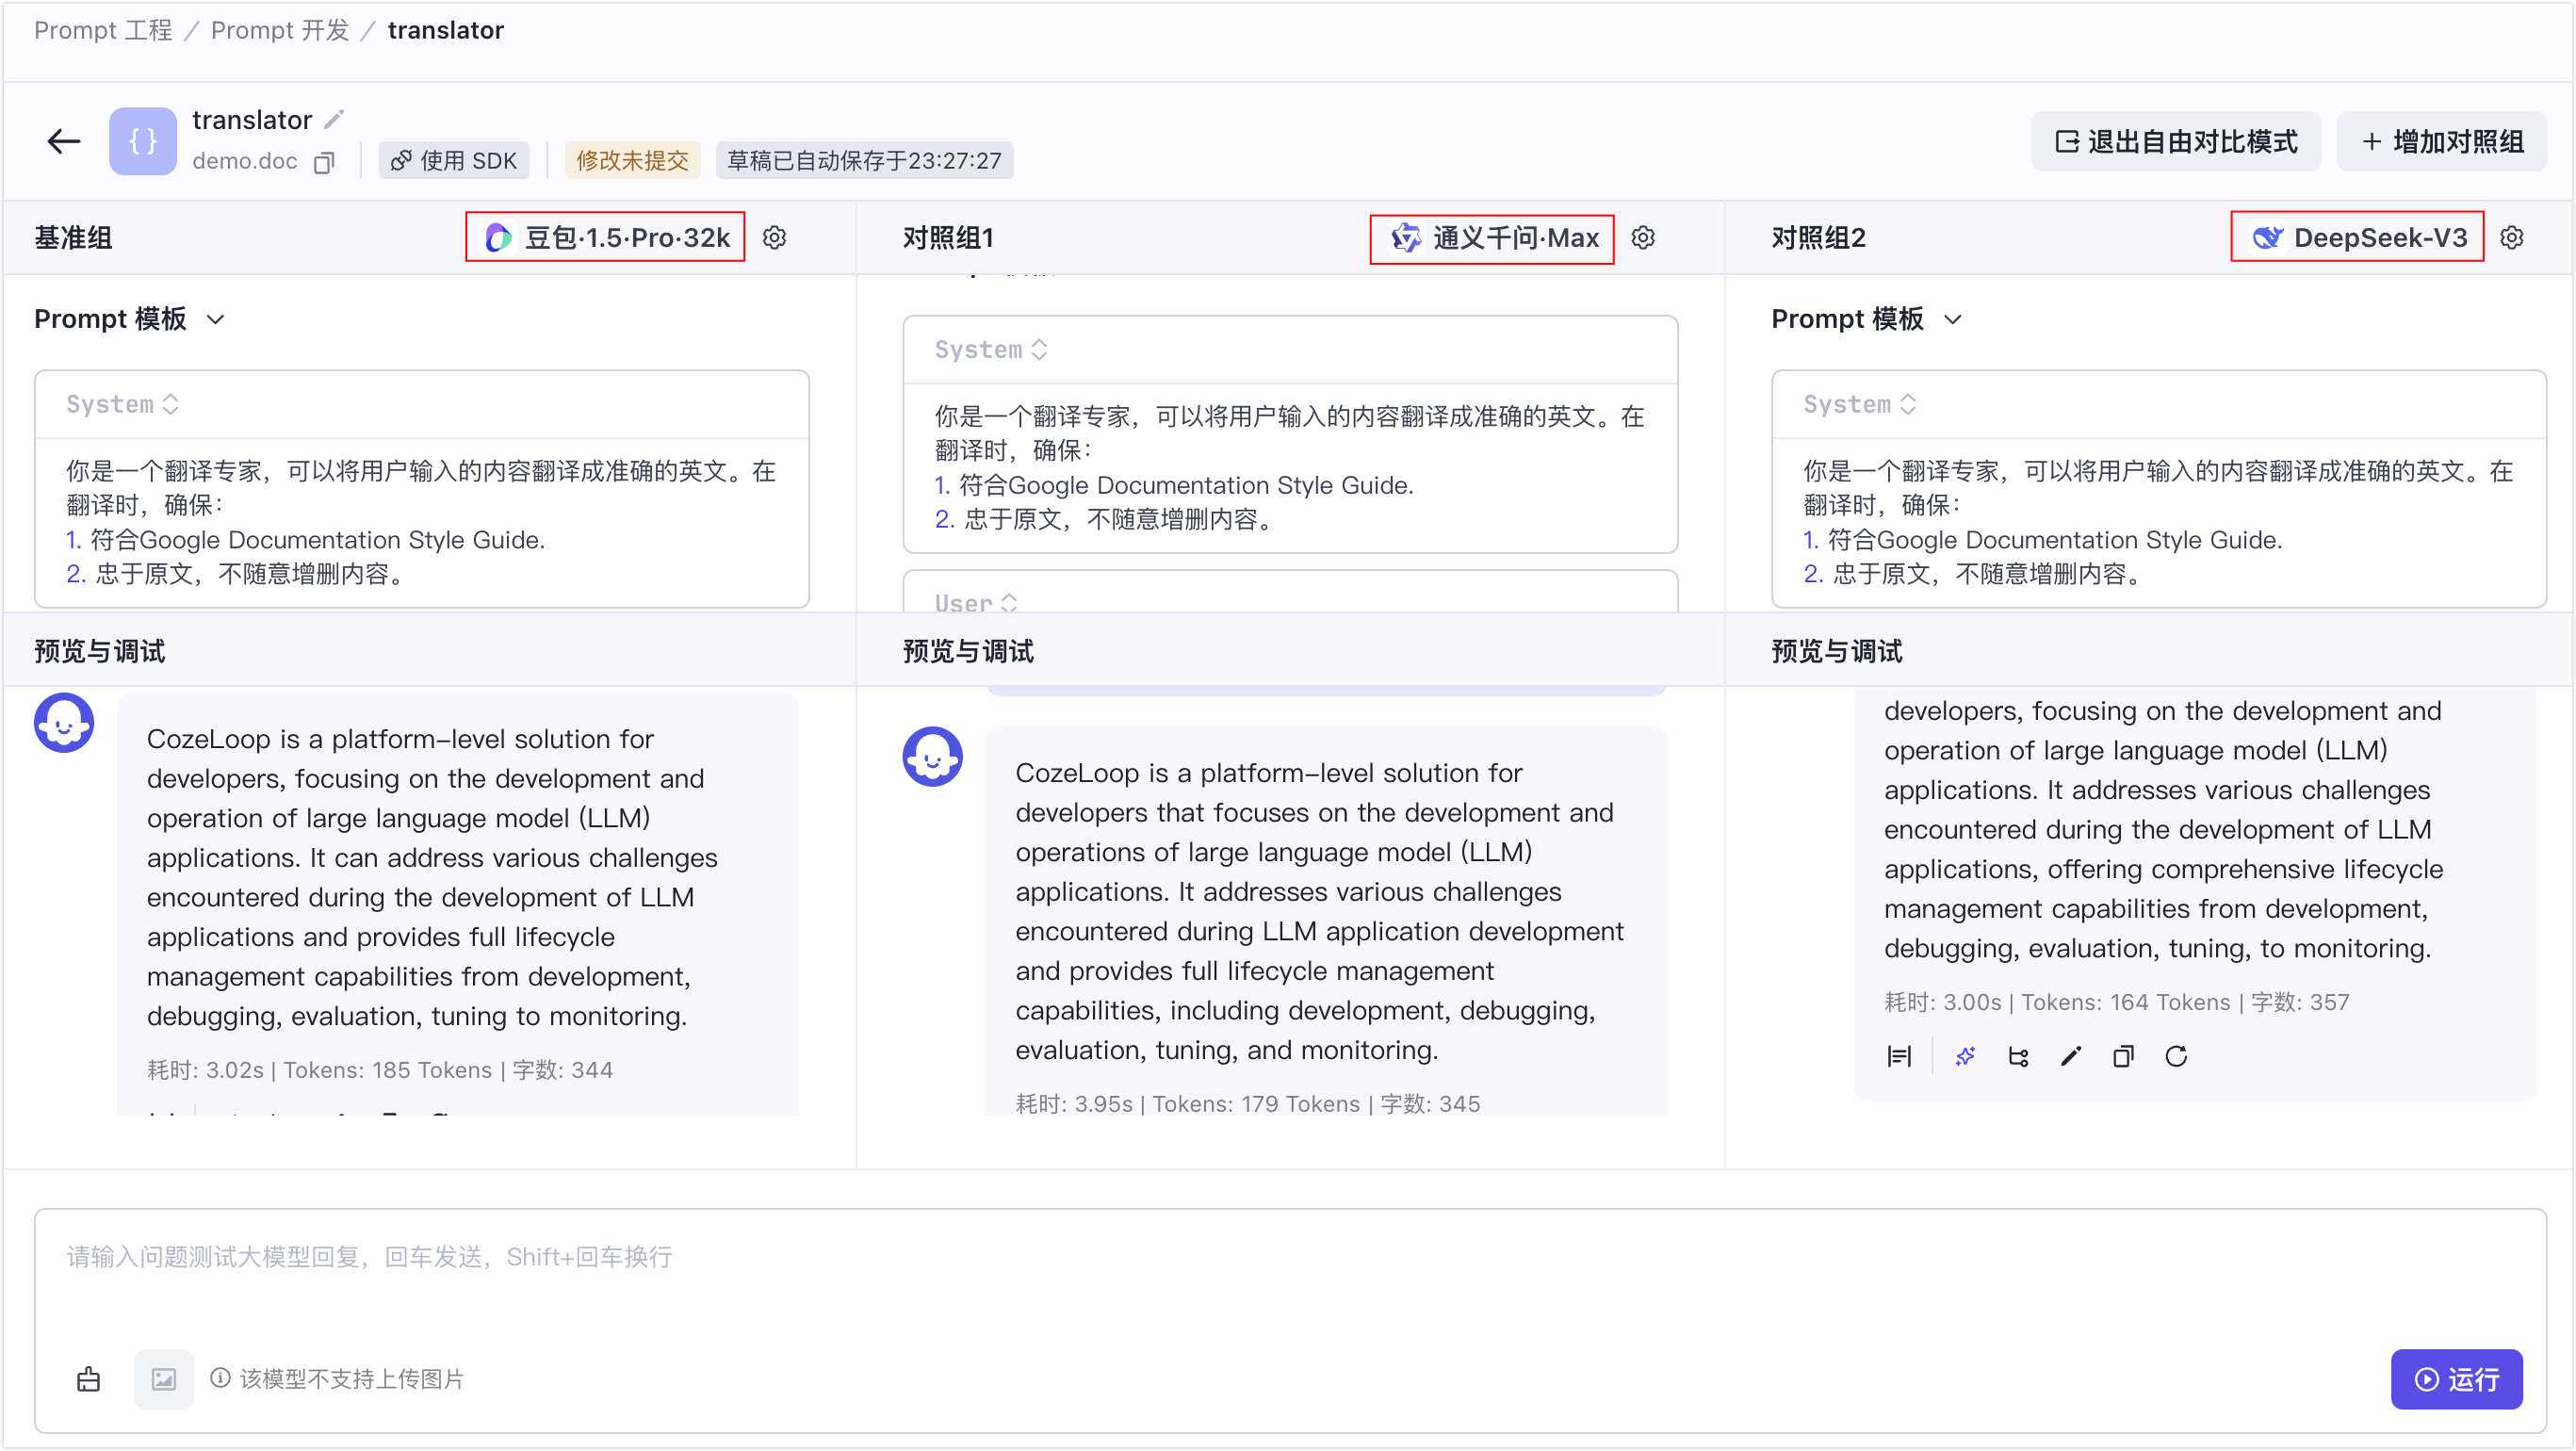Click the clear-conversation broom icon in input box
This screenshot has width=2576, height=1451.
tap(89, 1379)
